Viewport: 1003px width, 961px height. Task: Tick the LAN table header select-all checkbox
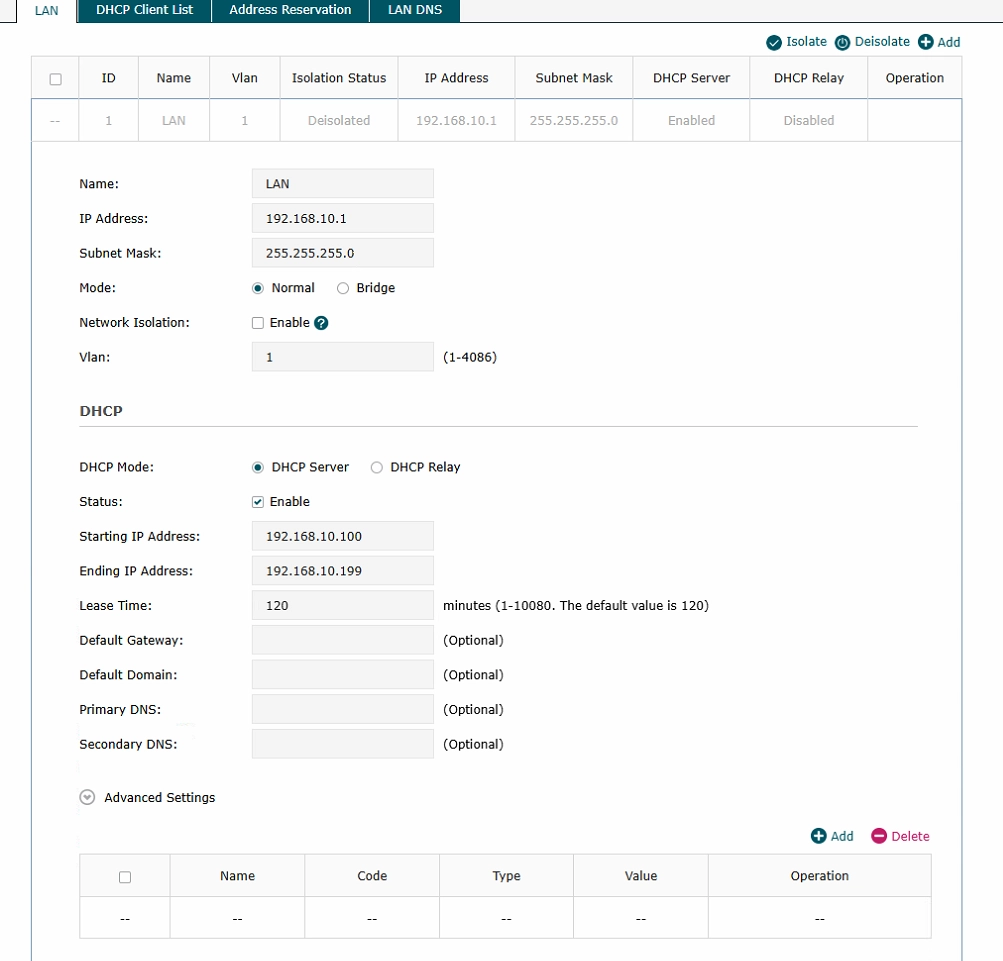tap(56, 79)
